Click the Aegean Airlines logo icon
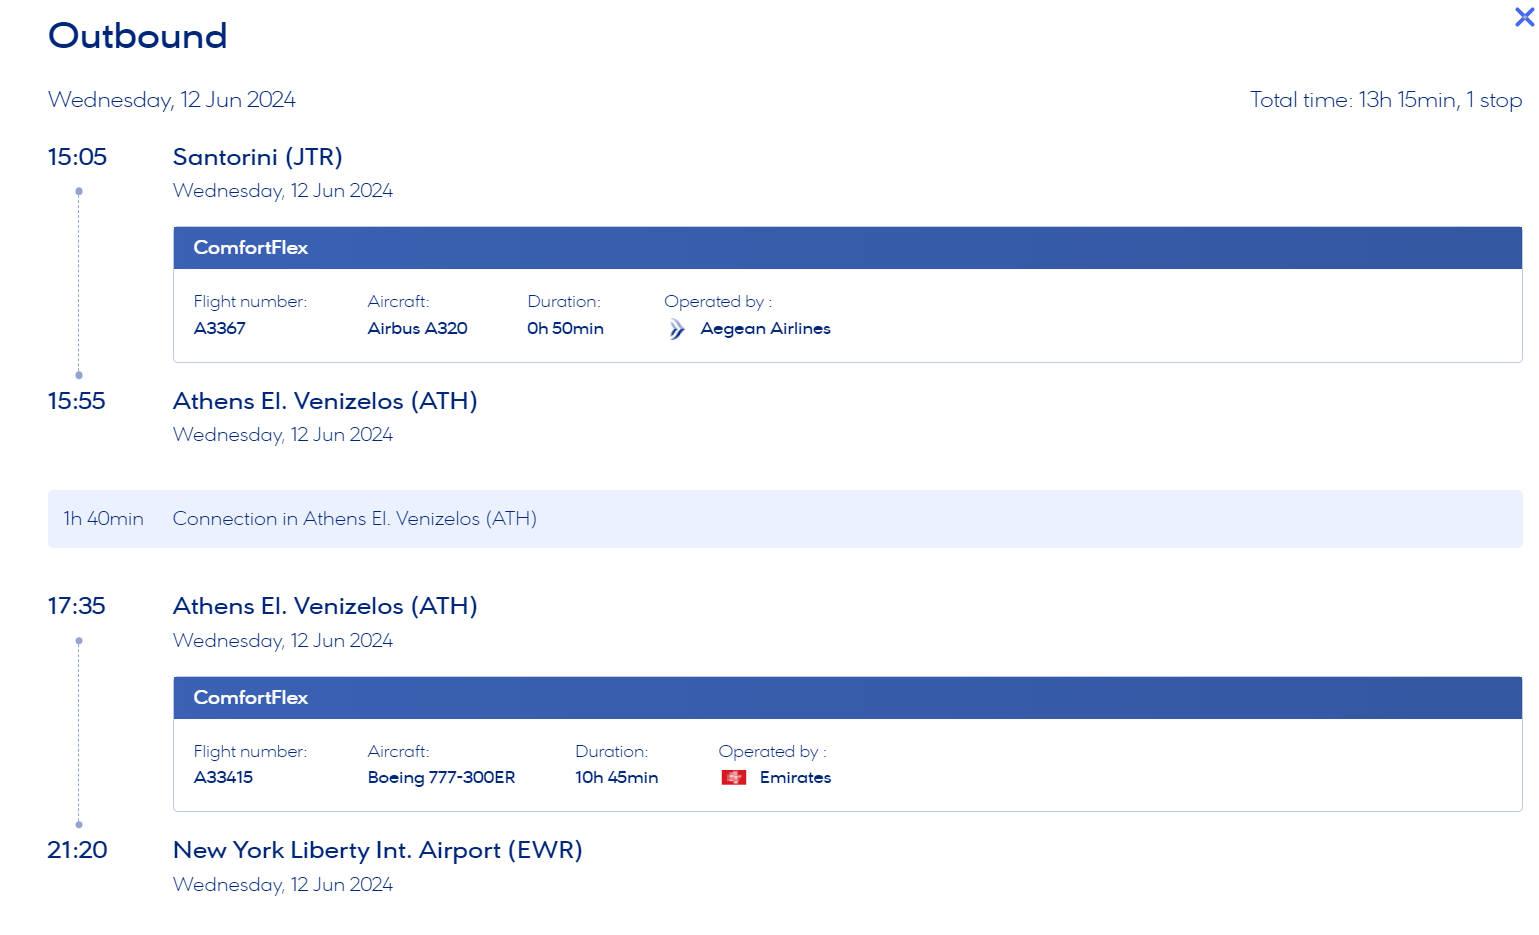This screenshot has width=1539, height=935. [677, 329]
